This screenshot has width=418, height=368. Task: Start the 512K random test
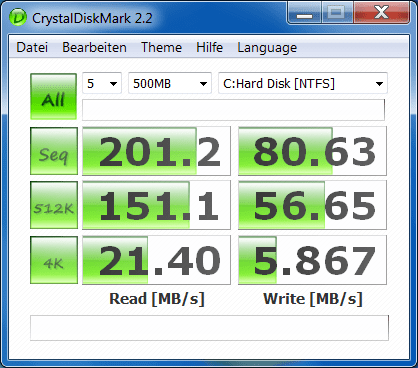click(x=54, y=205)
